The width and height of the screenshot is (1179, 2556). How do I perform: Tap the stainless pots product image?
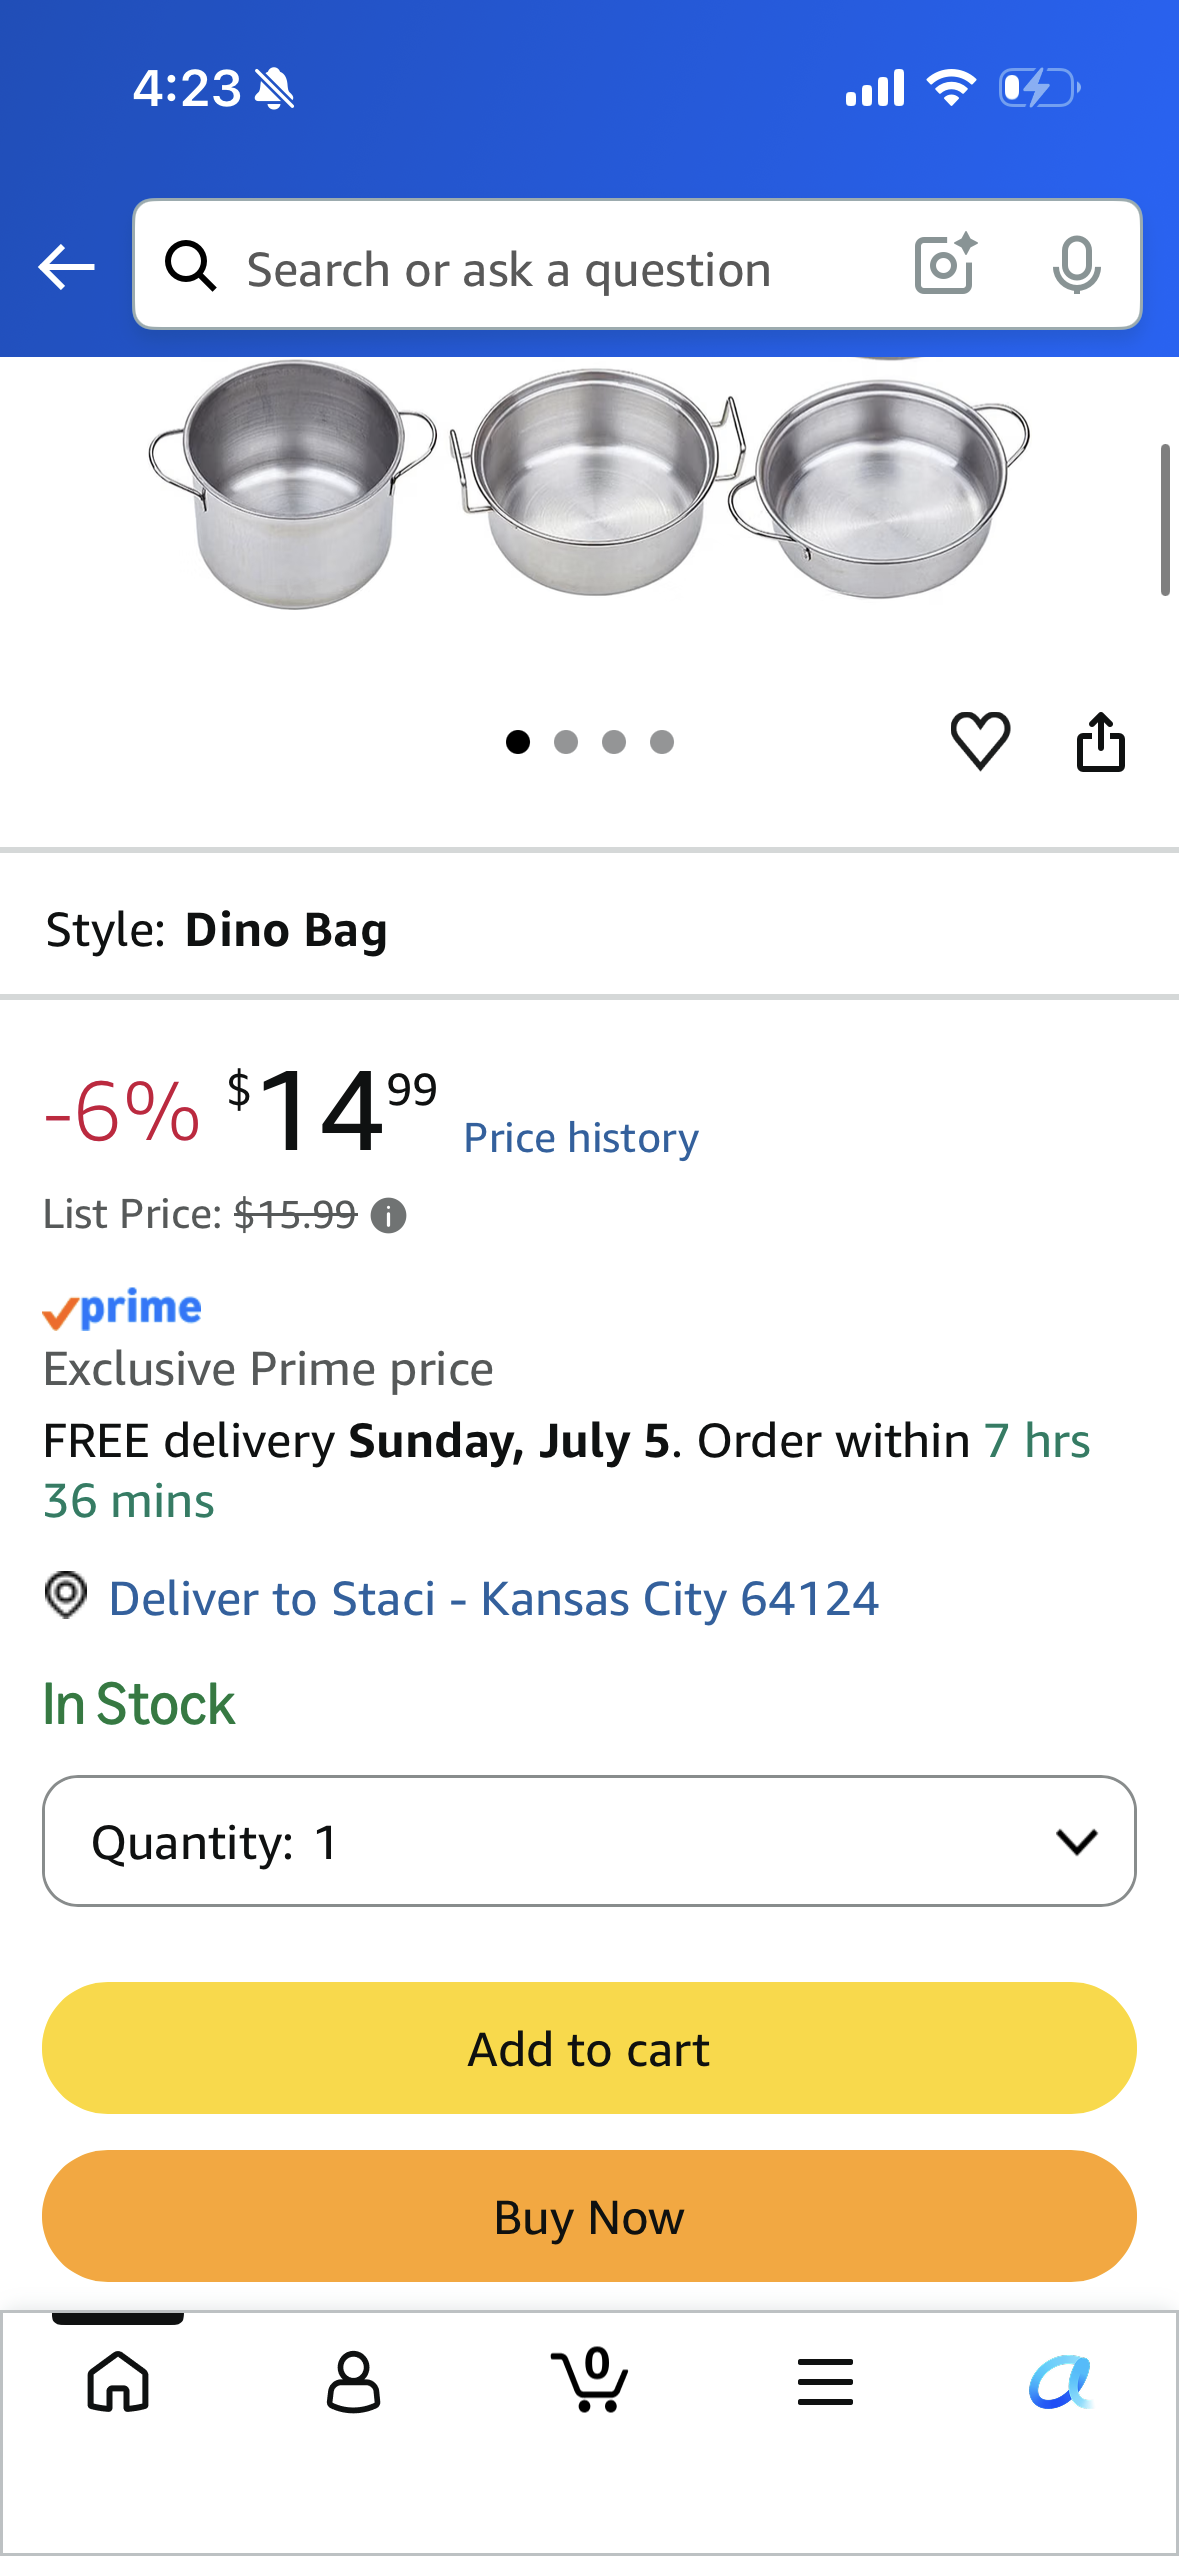(x=589, y=485)
